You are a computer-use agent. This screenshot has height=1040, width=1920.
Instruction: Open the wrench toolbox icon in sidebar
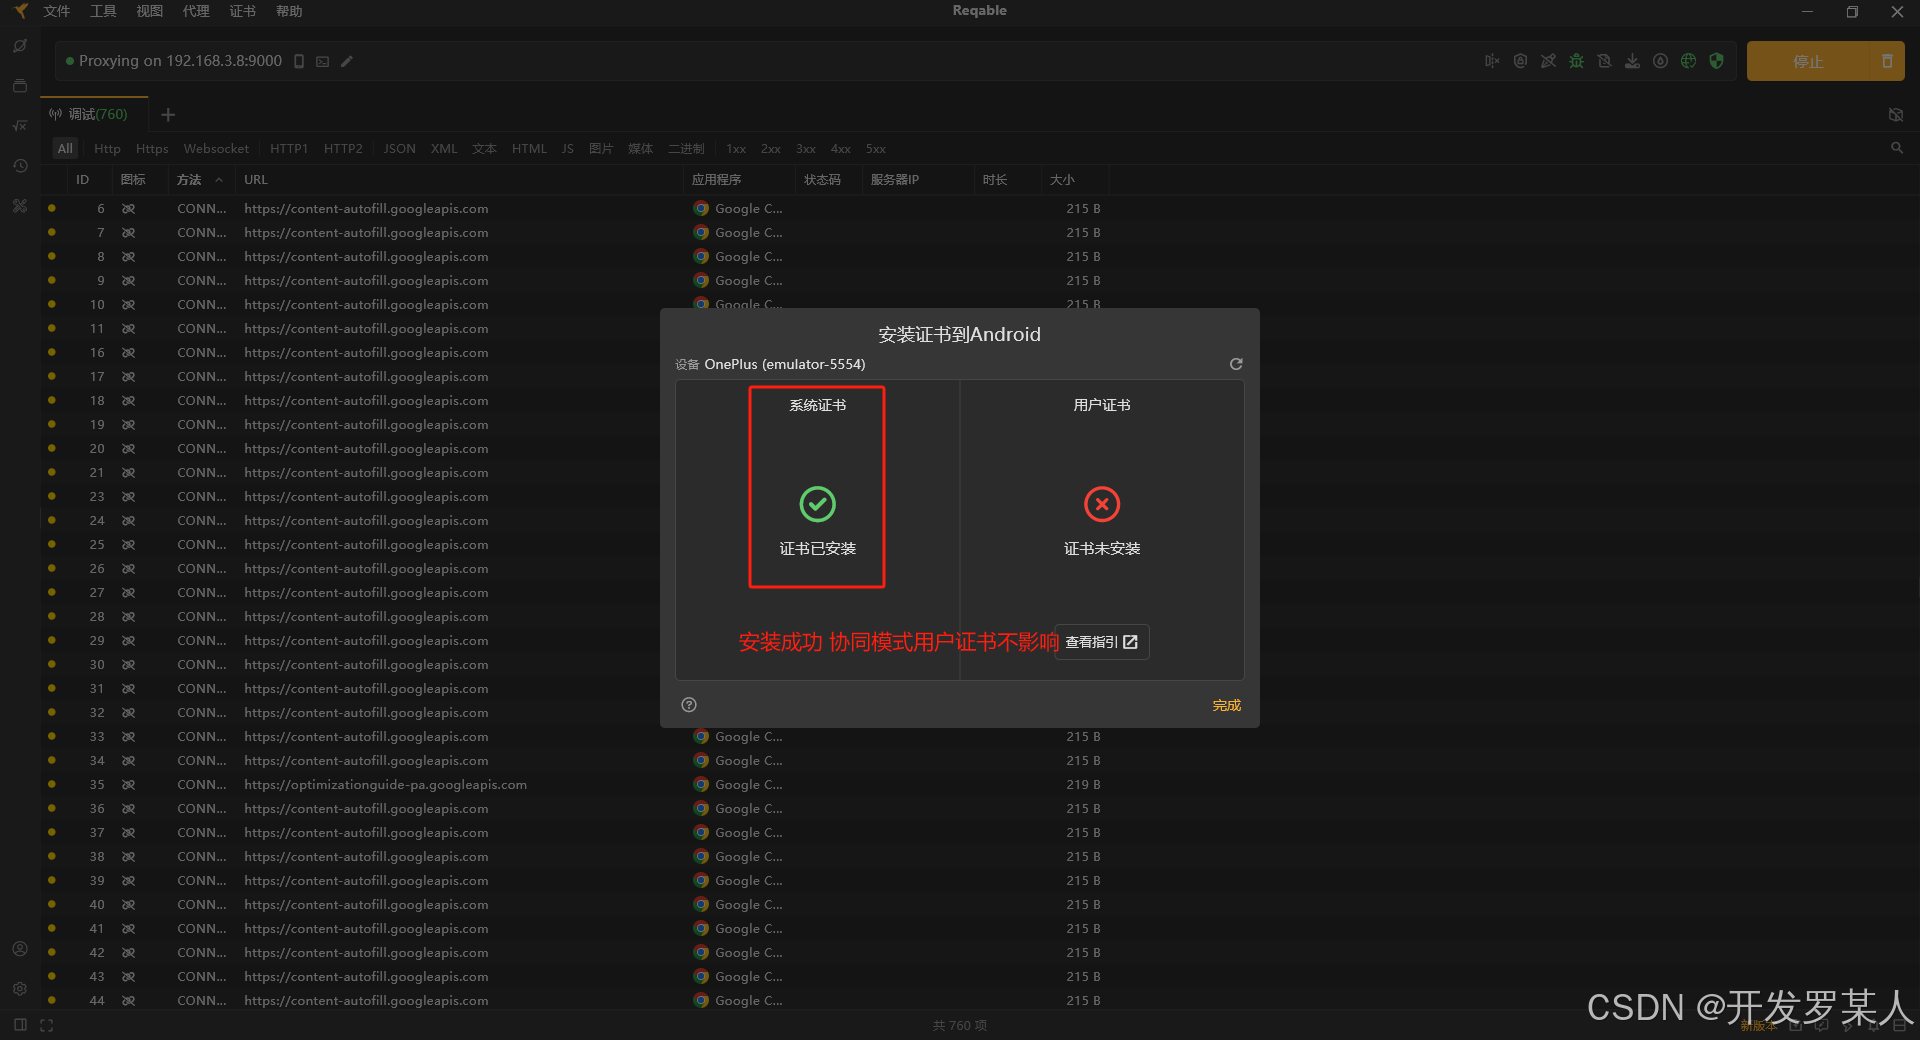pyautogui.click(x=20, y=206)
